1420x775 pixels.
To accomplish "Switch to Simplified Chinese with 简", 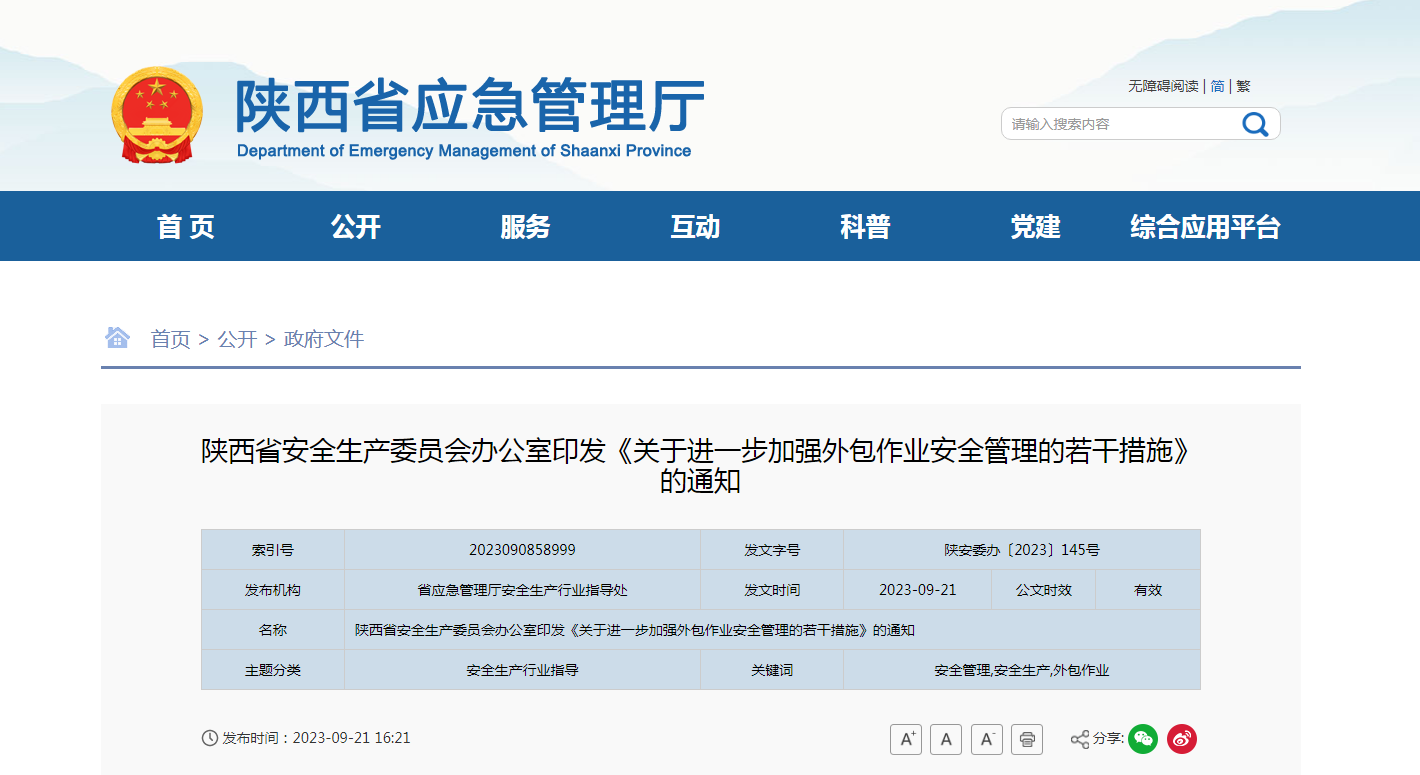I will [x=1216, y=86].
